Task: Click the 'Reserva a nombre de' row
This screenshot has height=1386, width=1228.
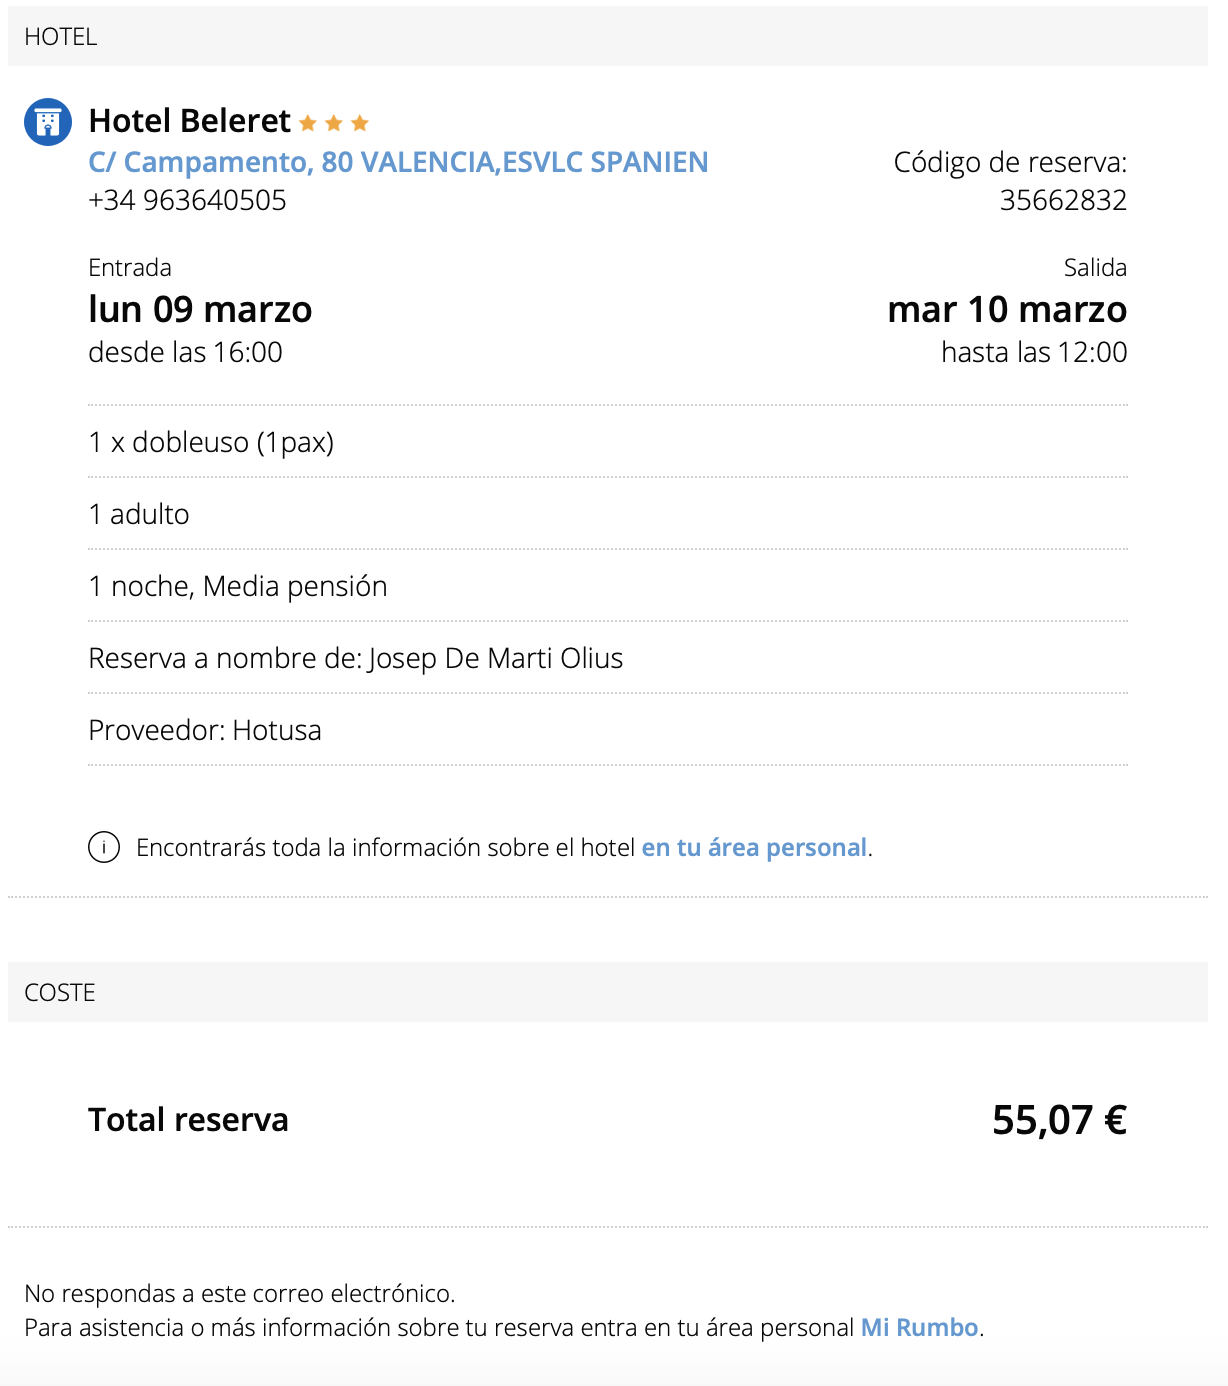Action: pyautogui.click(x=608, y=658)
